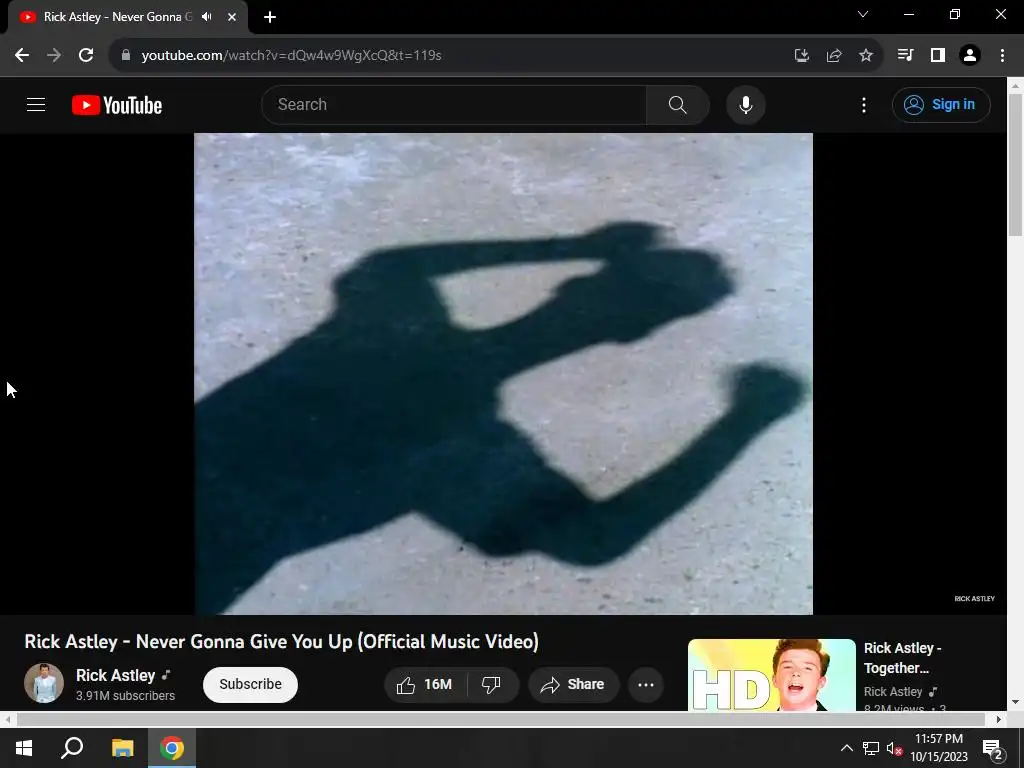Viewport: 1024px width, 768px height.
Task: Open the Chrome profile avatar icon
Action: (970, 56)
